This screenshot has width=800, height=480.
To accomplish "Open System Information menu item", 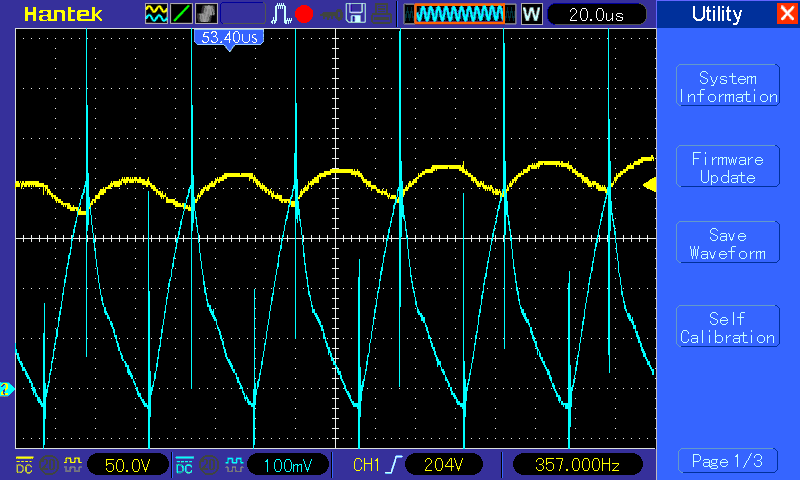I will point(727,88).
